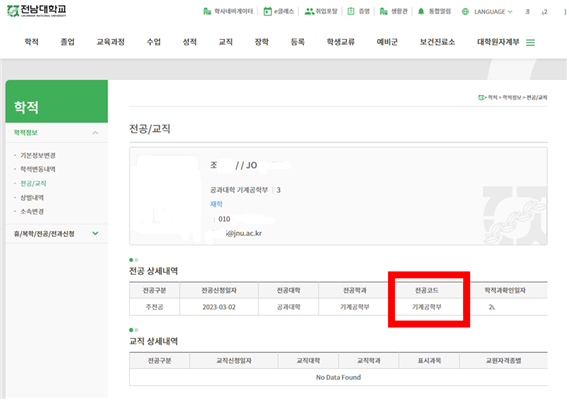Open the hamburger full-menu icon

click(531, 43)
